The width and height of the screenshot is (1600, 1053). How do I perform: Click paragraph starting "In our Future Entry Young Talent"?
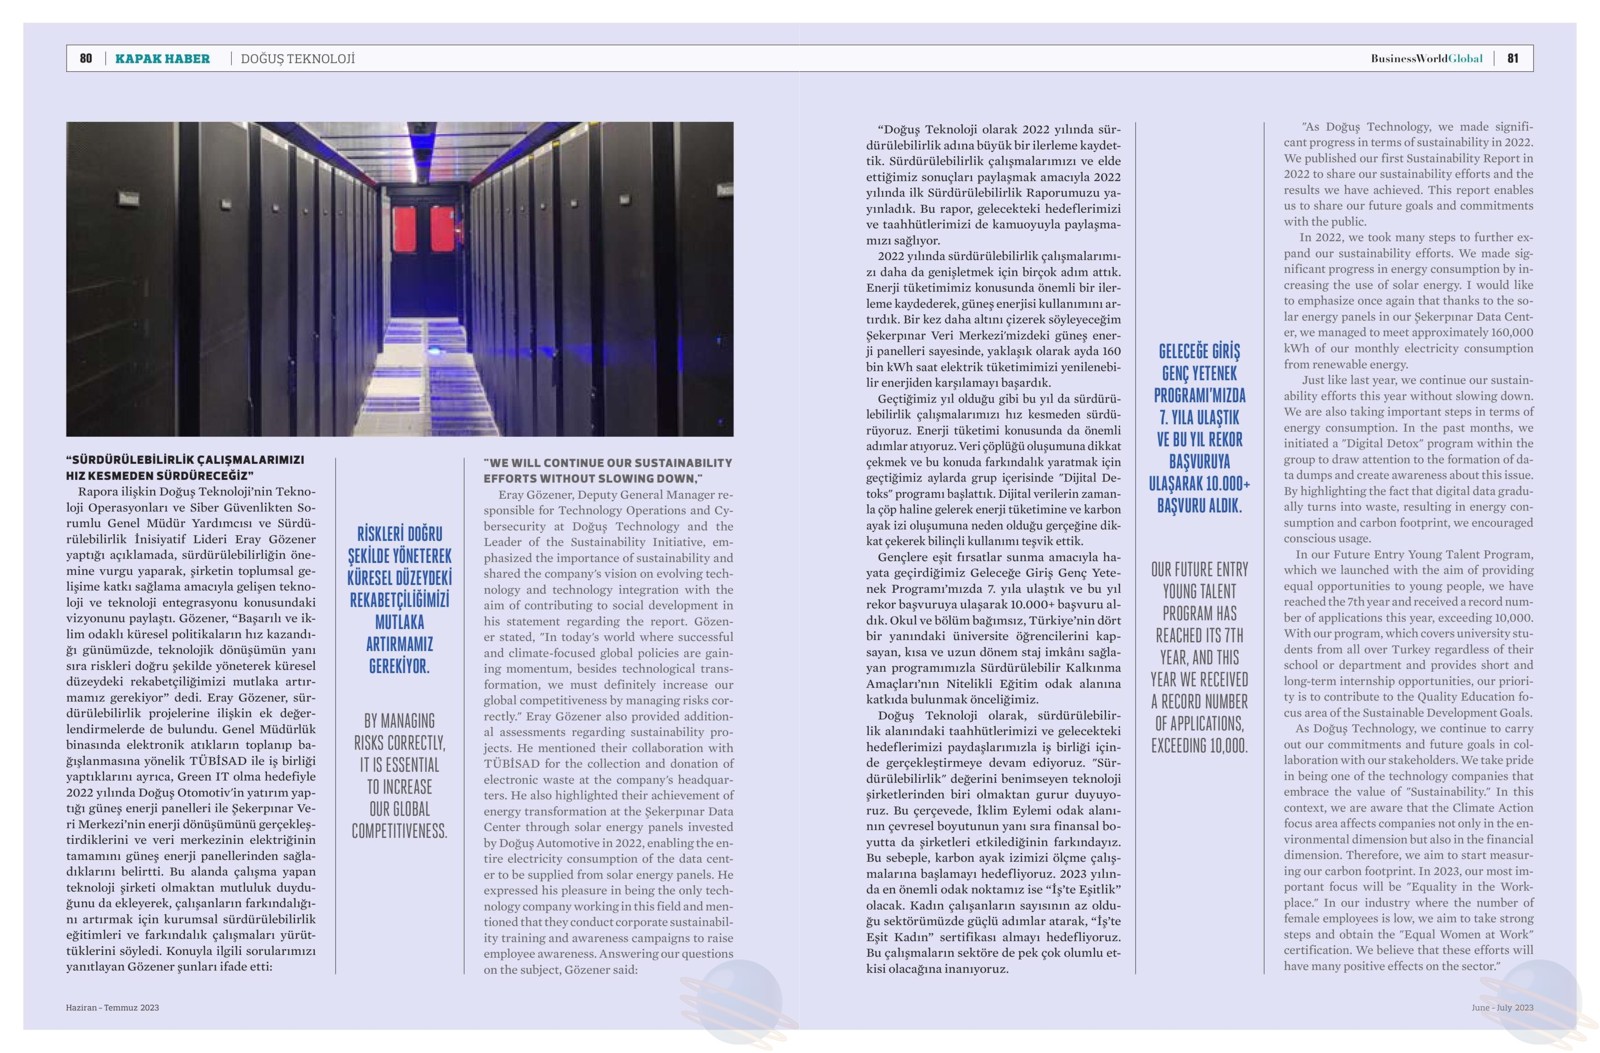pyautogui.click(x=1408, y=633)
